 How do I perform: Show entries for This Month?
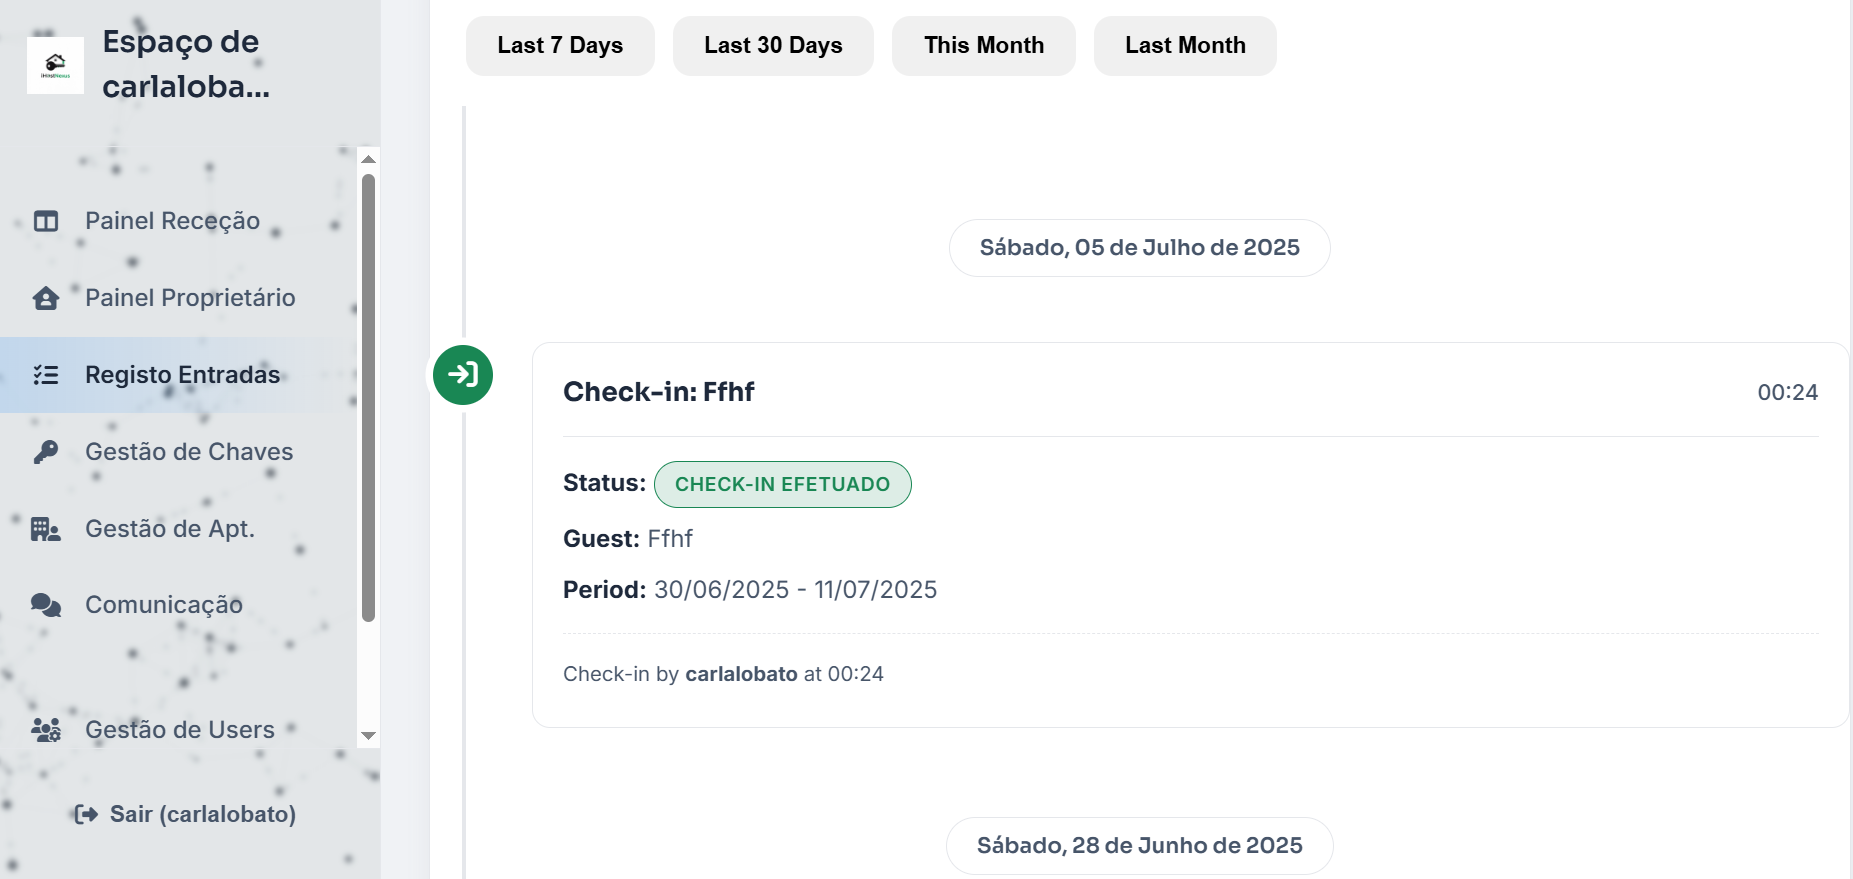[x=984, y=46]
